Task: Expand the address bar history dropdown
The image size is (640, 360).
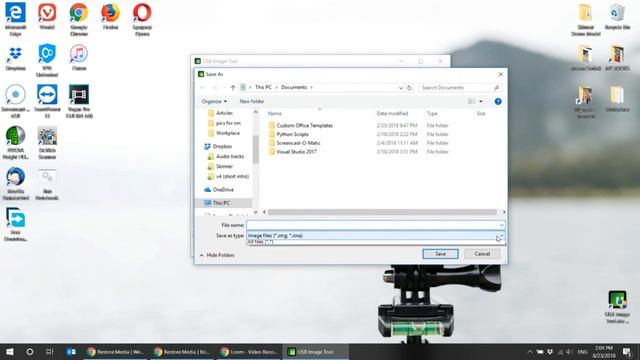Action: 401,87
